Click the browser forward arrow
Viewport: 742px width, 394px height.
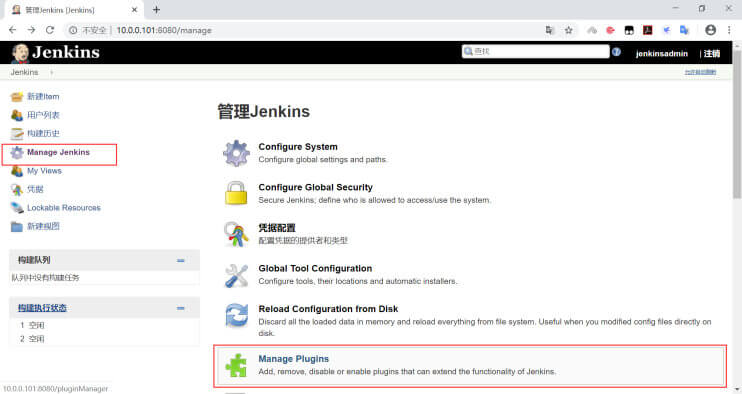pos(31,30)
